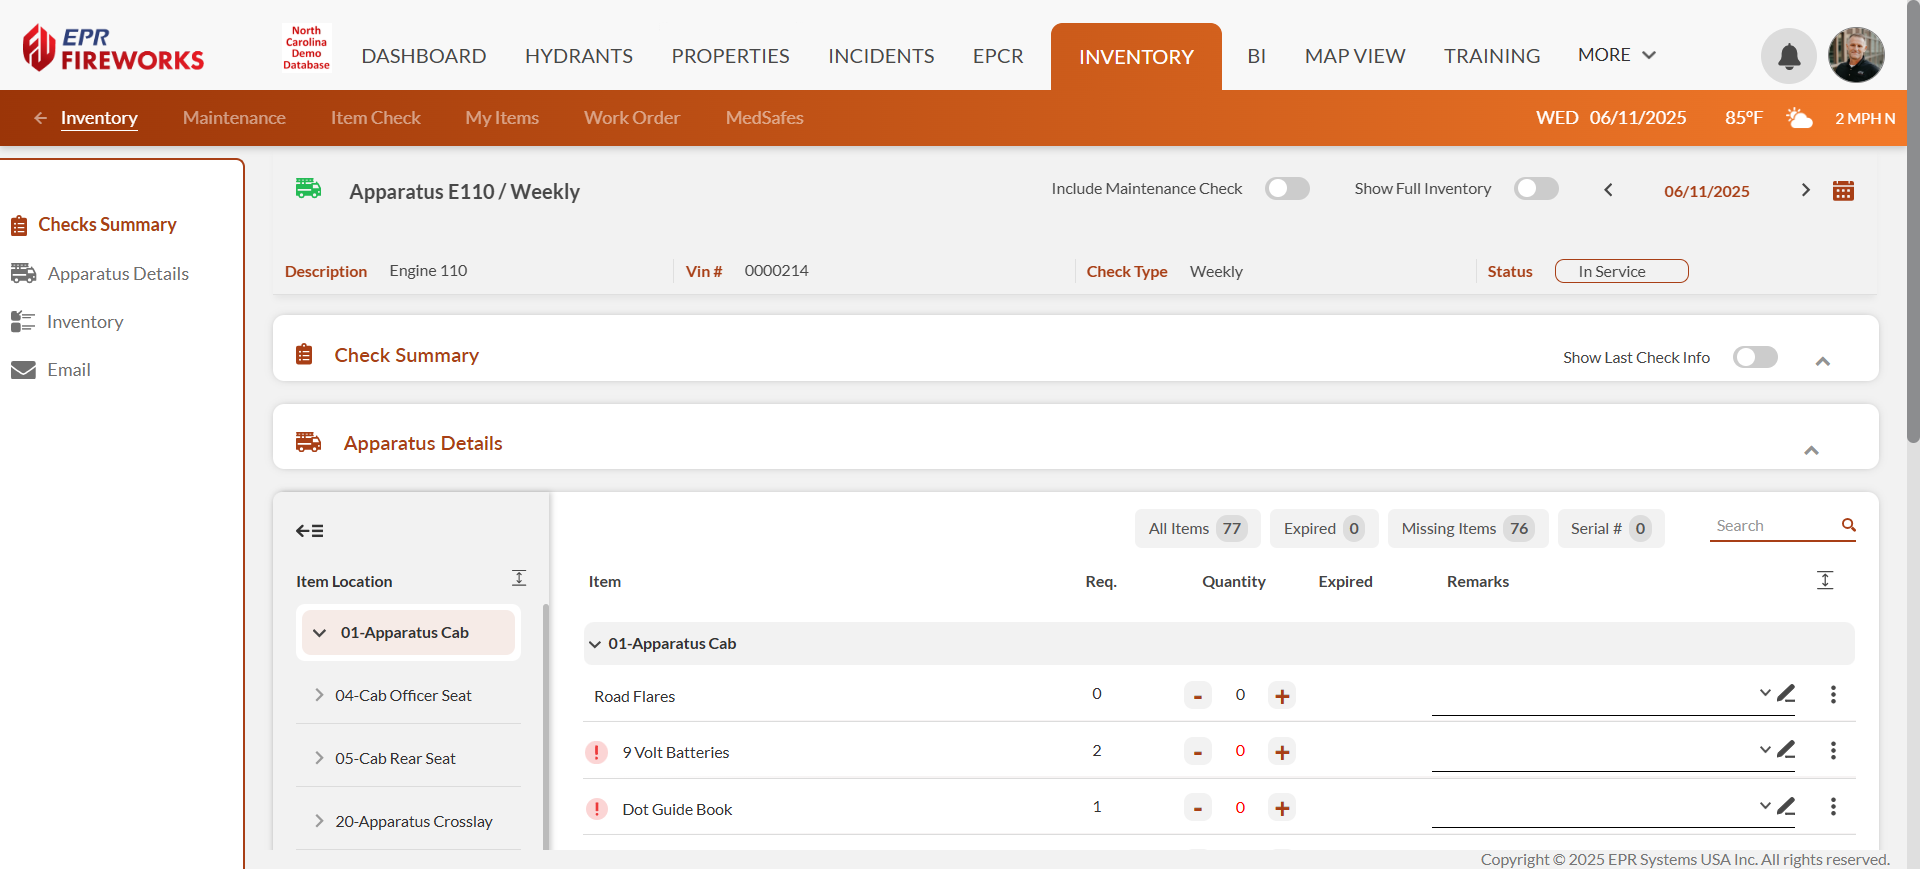Expand the 04-Cab Officer Seat location
Screen dimensions: 1920x869
[x=319, y=695]
